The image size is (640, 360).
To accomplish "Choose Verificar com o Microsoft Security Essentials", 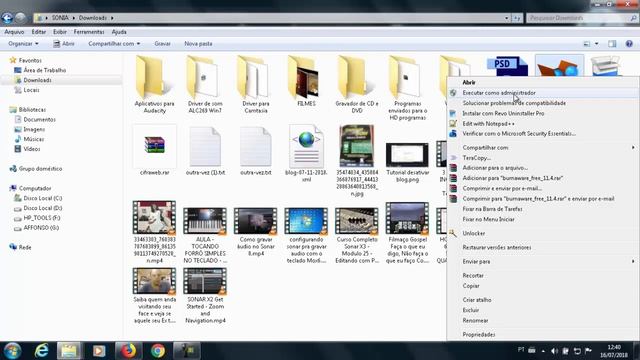I will point(519,133).
